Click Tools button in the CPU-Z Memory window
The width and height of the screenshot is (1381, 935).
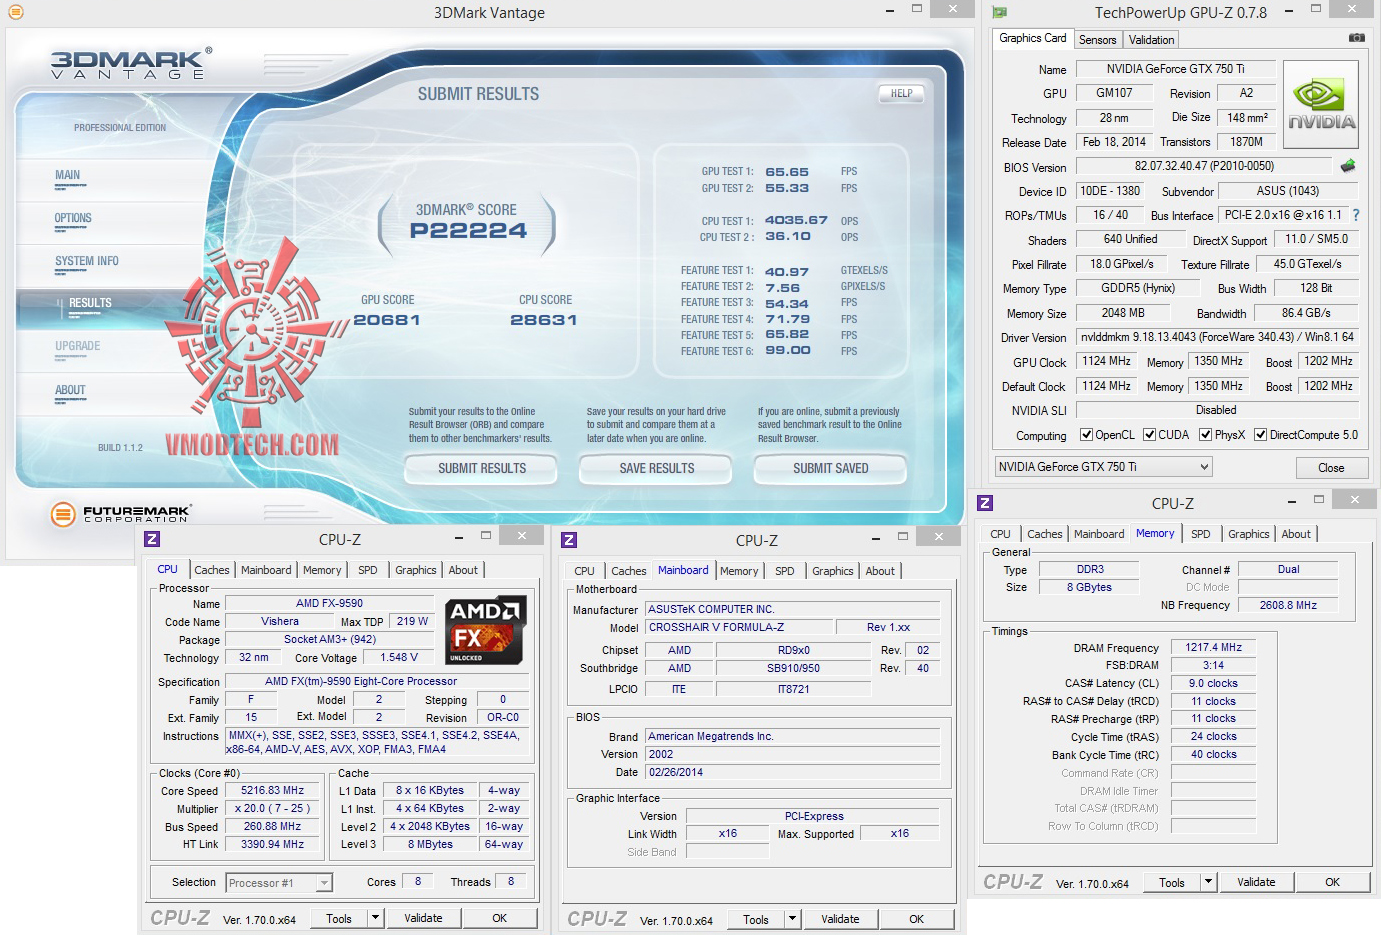pos(1172,882)
